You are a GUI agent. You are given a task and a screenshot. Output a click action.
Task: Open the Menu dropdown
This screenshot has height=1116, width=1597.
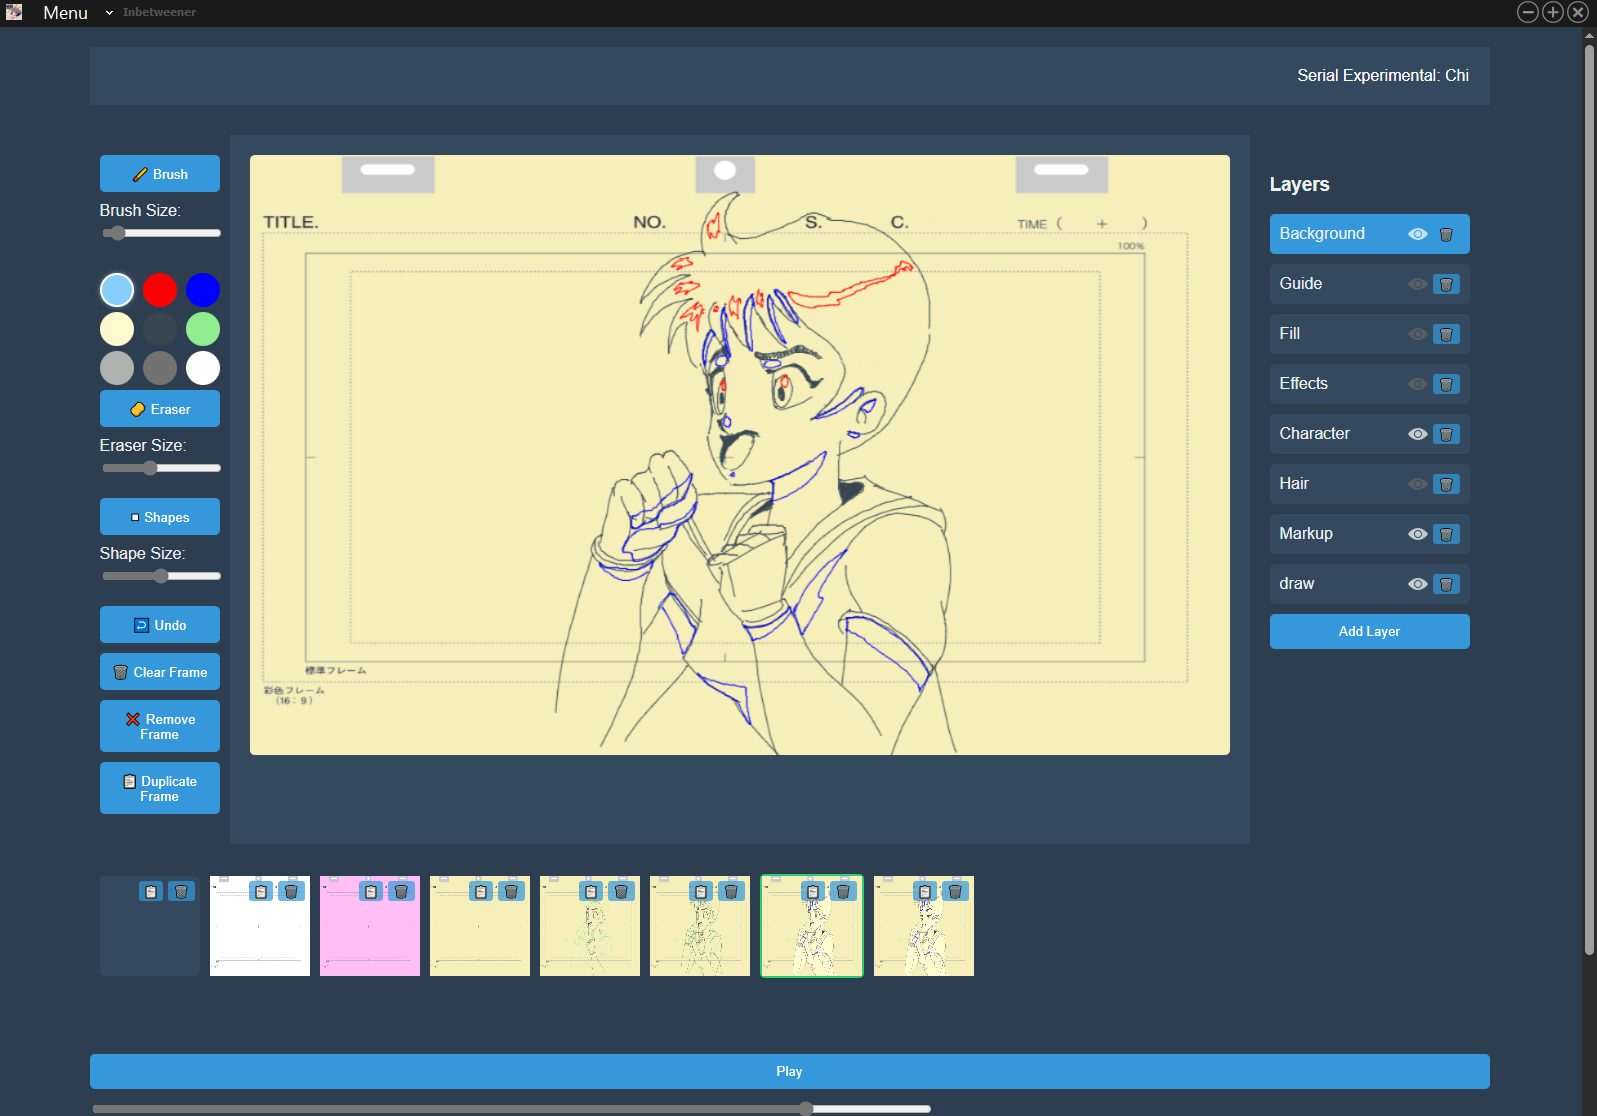click(77, 13)
